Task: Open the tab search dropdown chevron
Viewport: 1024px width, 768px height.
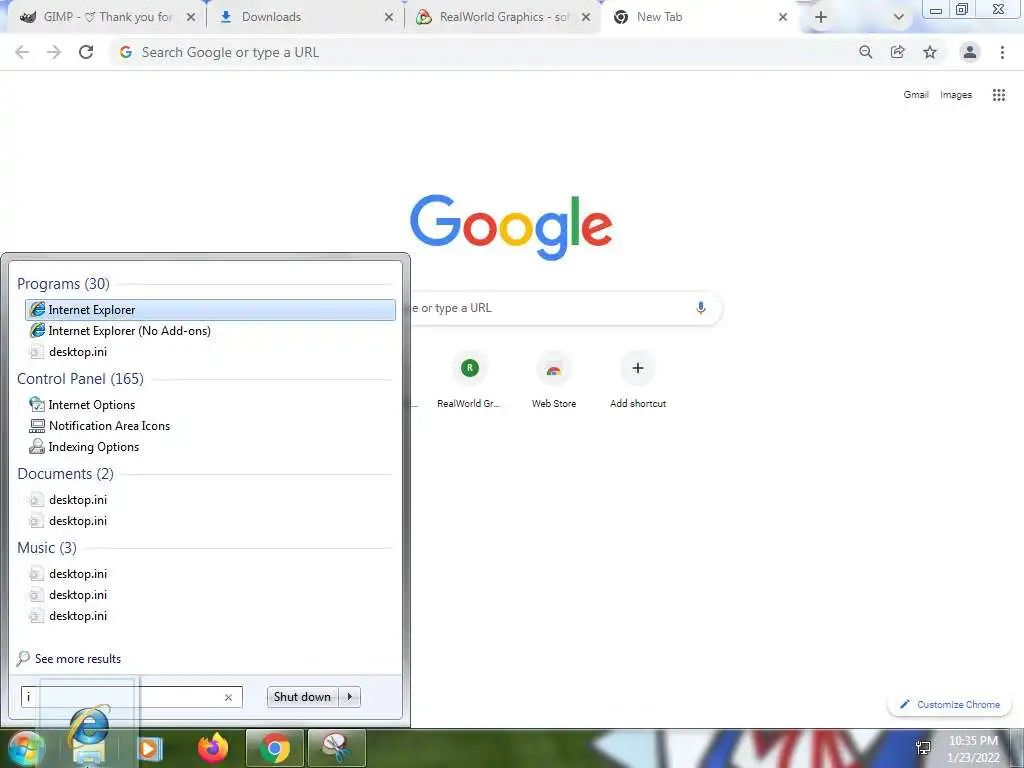Action: click(x=899, y=17)
